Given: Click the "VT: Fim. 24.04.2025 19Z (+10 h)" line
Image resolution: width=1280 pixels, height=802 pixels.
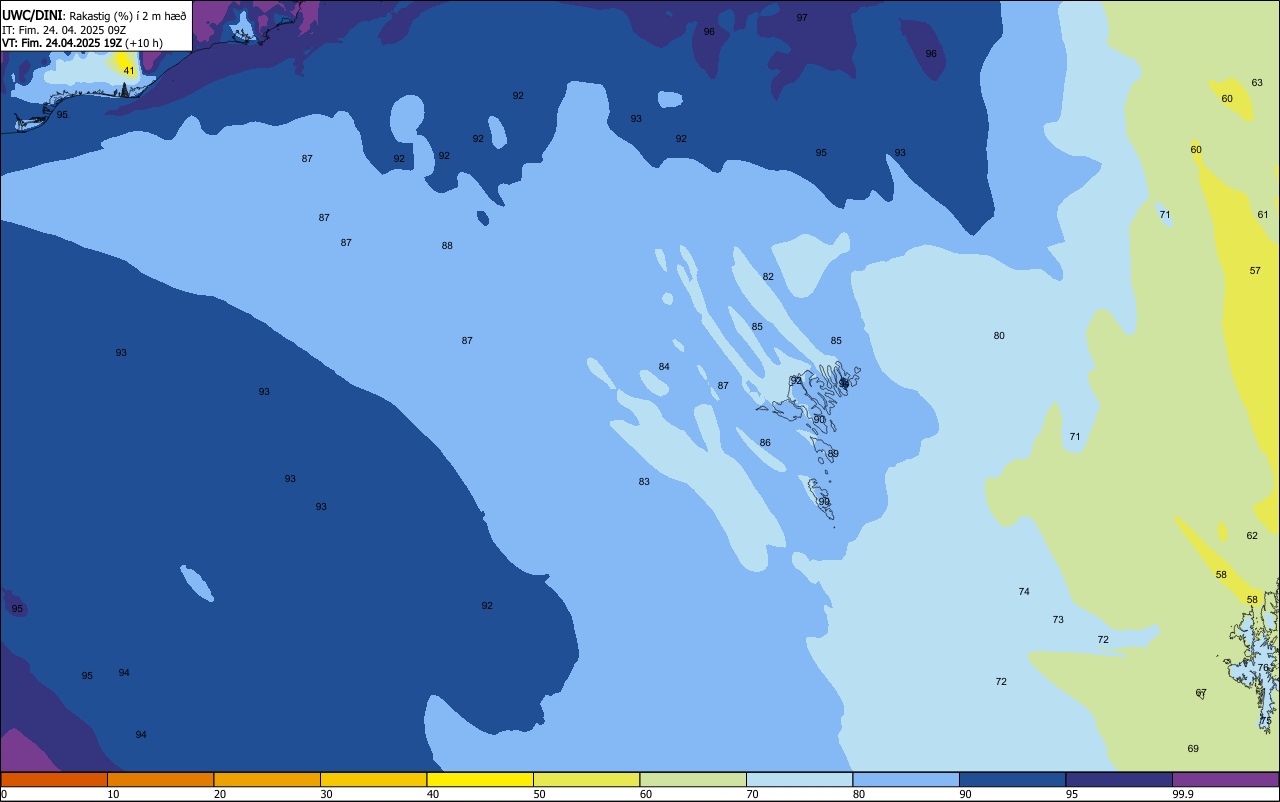Looking at the screenshot, I should [82, 43].
